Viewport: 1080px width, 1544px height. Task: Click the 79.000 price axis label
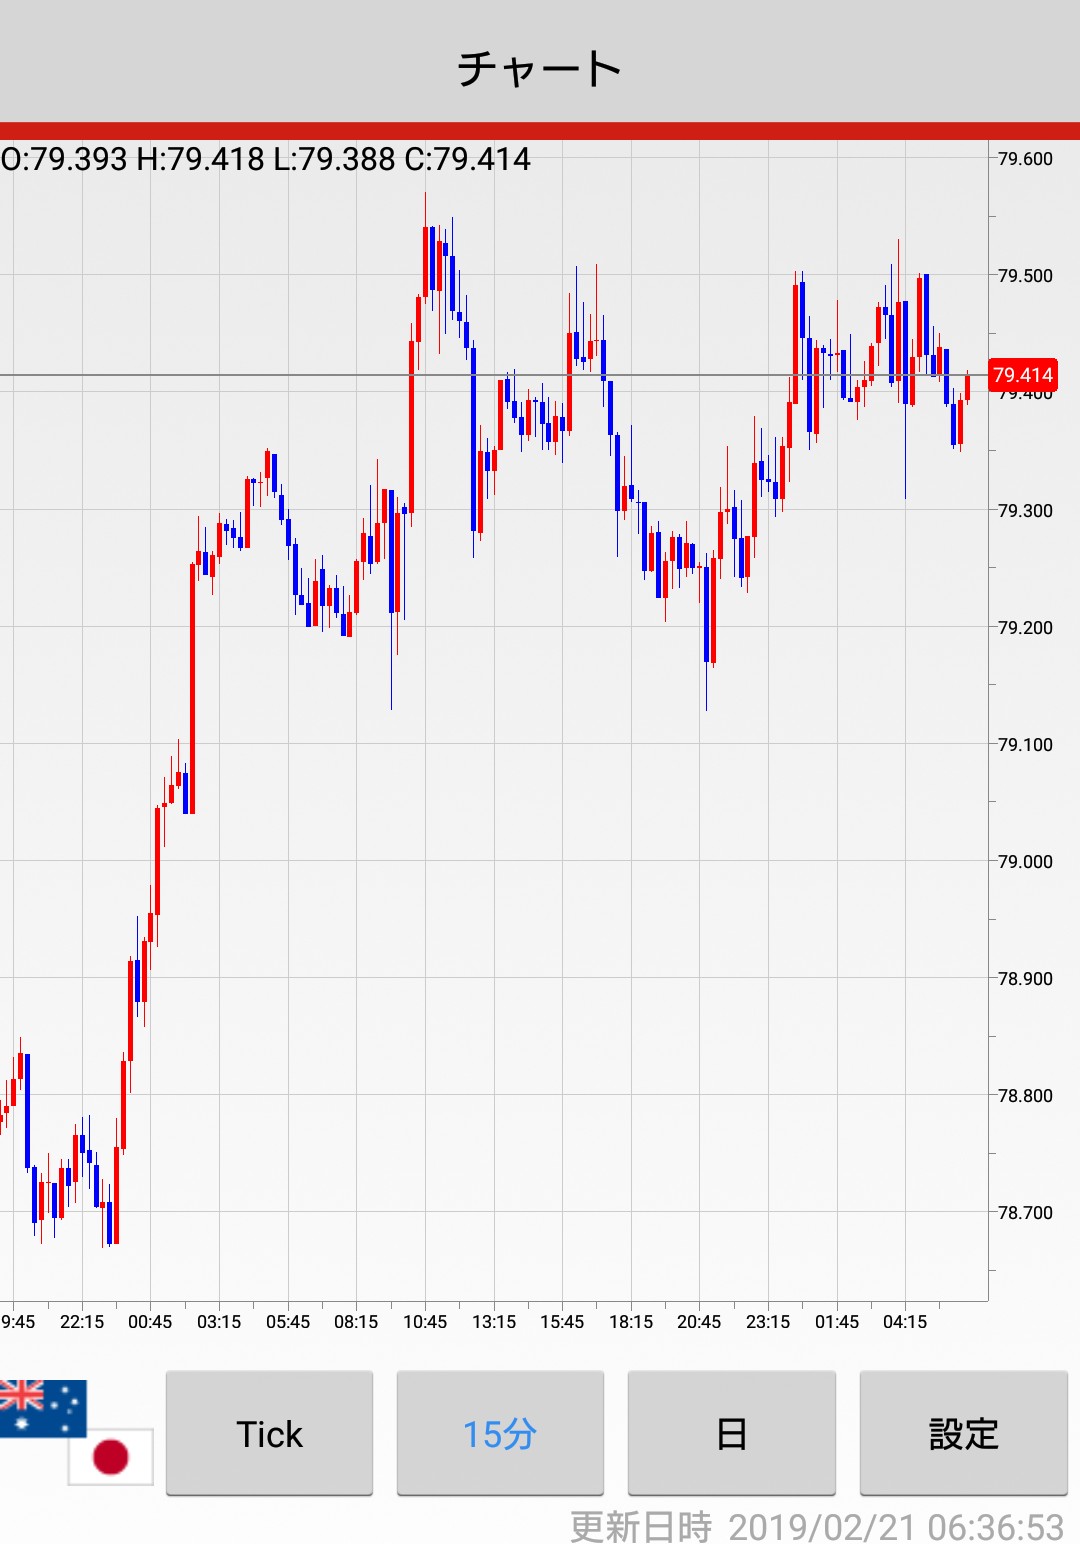point(1025,862)
